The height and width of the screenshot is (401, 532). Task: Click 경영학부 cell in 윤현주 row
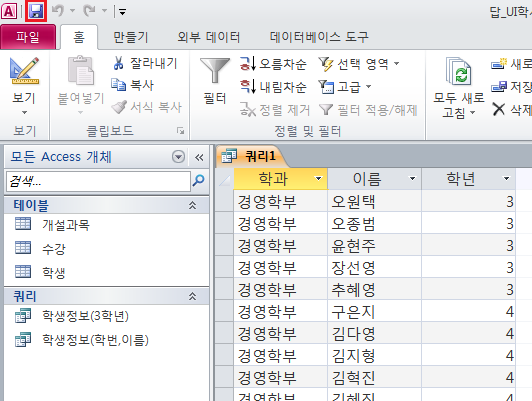coord(281,246)
